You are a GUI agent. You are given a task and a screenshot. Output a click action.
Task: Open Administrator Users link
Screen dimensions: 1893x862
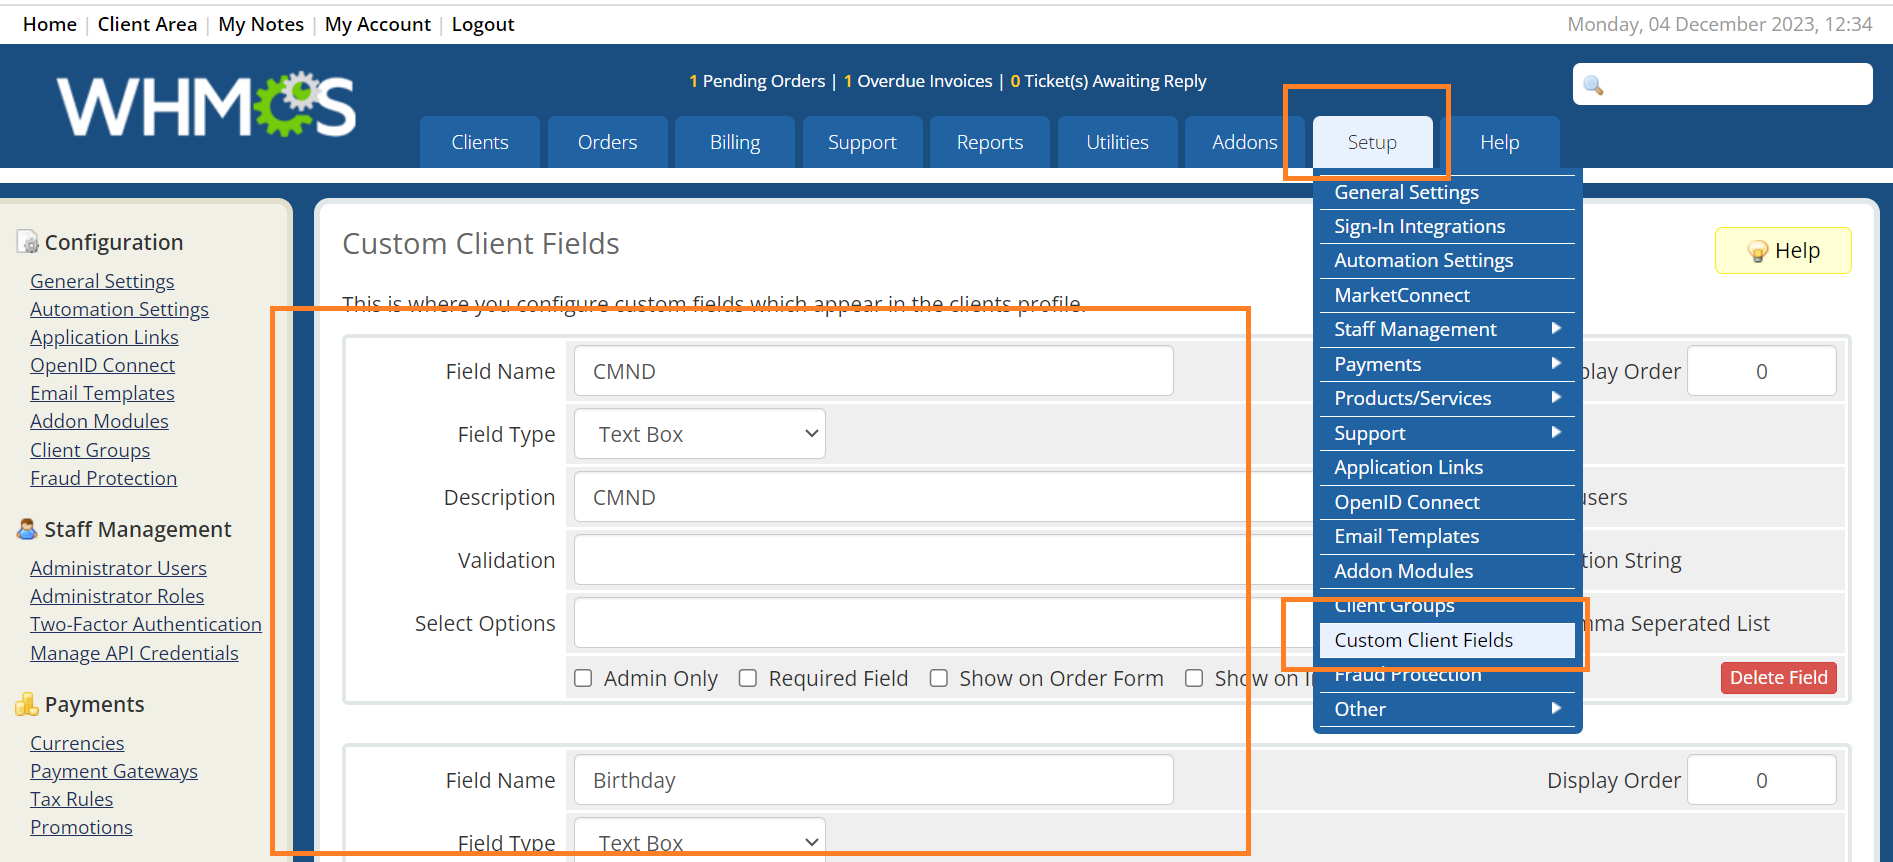118,568
